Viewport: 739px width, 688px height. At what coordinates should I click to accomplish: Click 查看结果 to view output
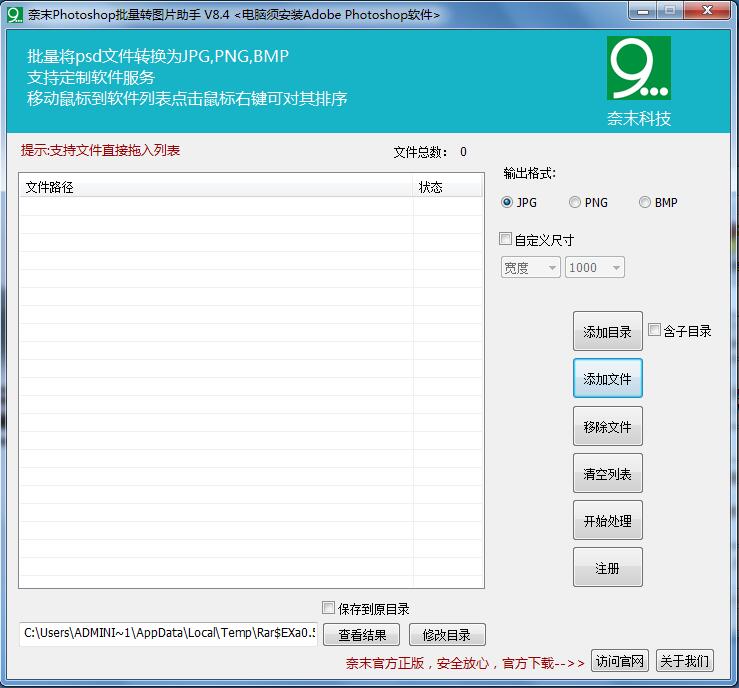coord(361,635)
